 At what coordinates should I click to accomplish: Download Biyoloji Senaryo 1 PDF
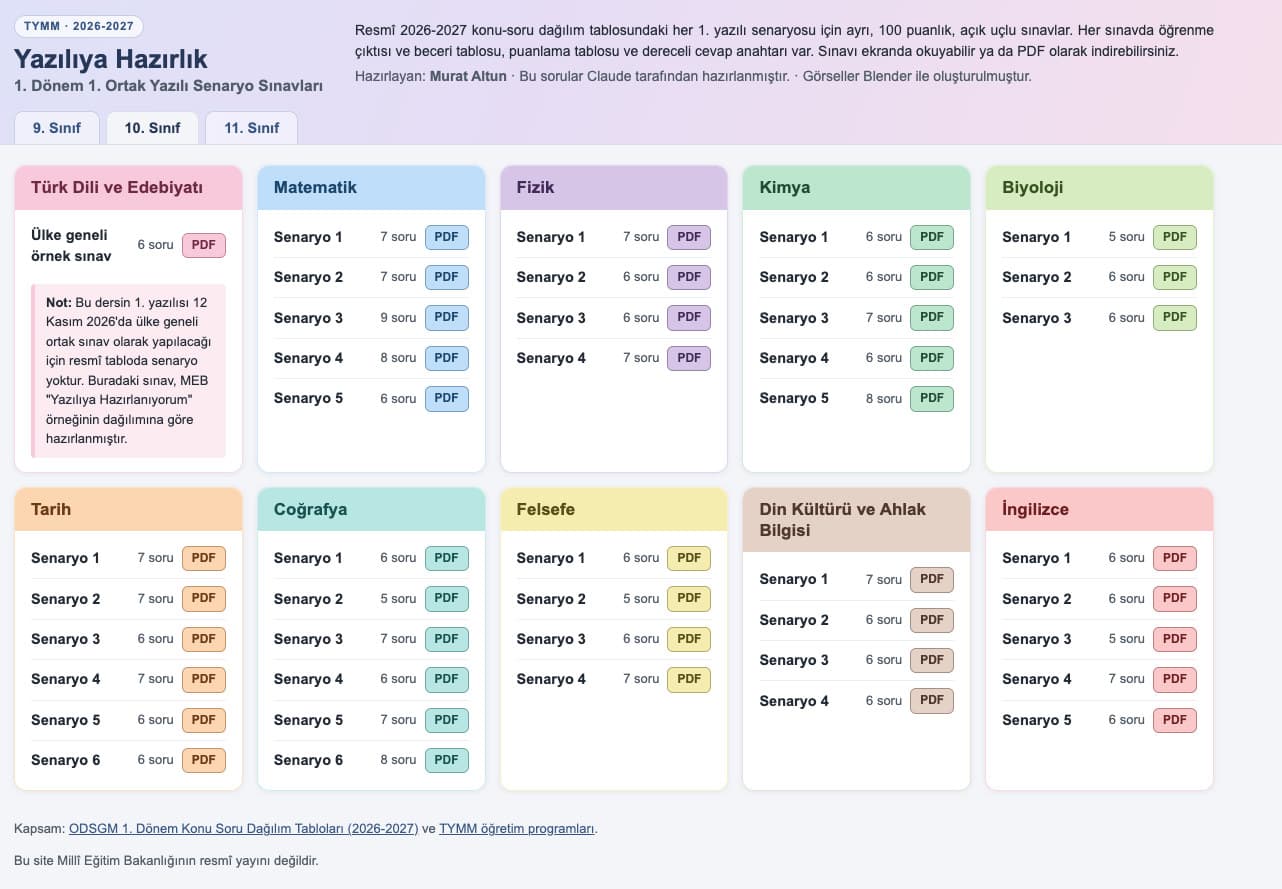click(x=1175, y=237)
